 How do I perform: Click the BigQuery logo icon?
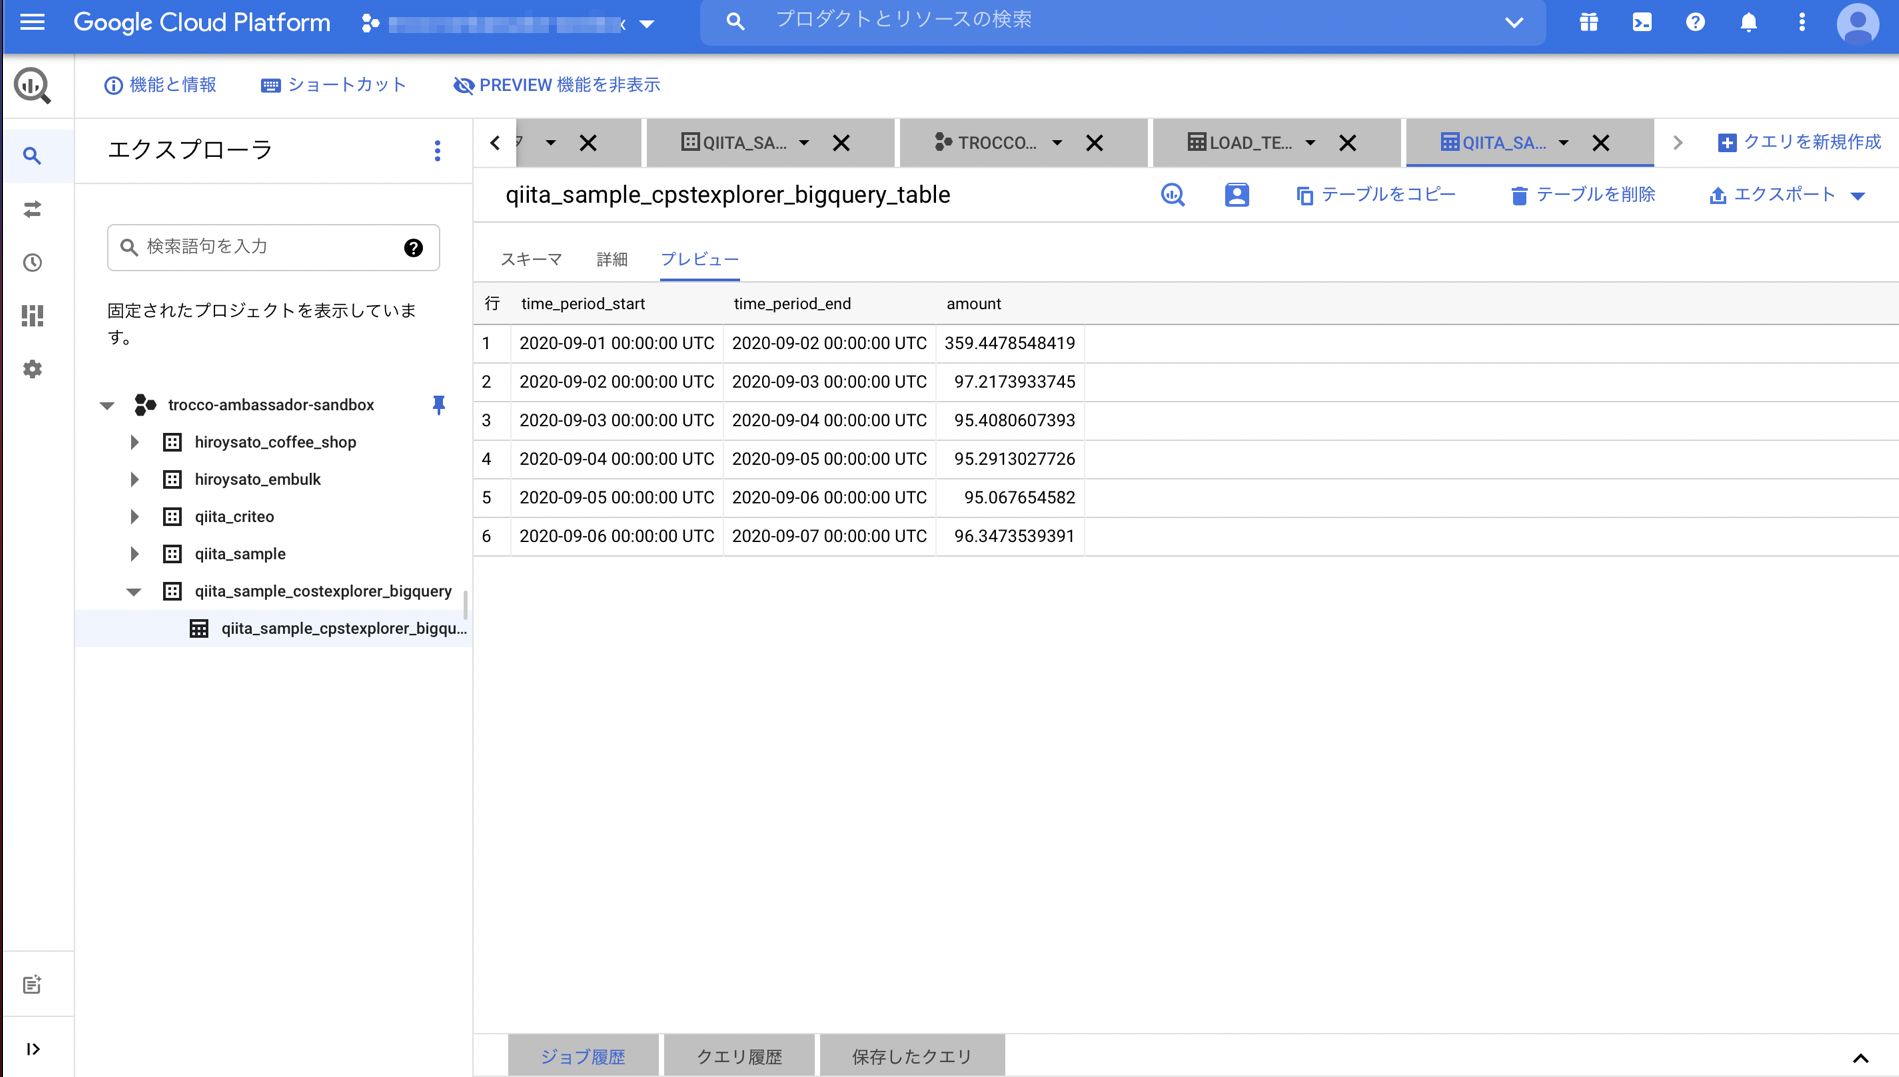pos(32,85)
